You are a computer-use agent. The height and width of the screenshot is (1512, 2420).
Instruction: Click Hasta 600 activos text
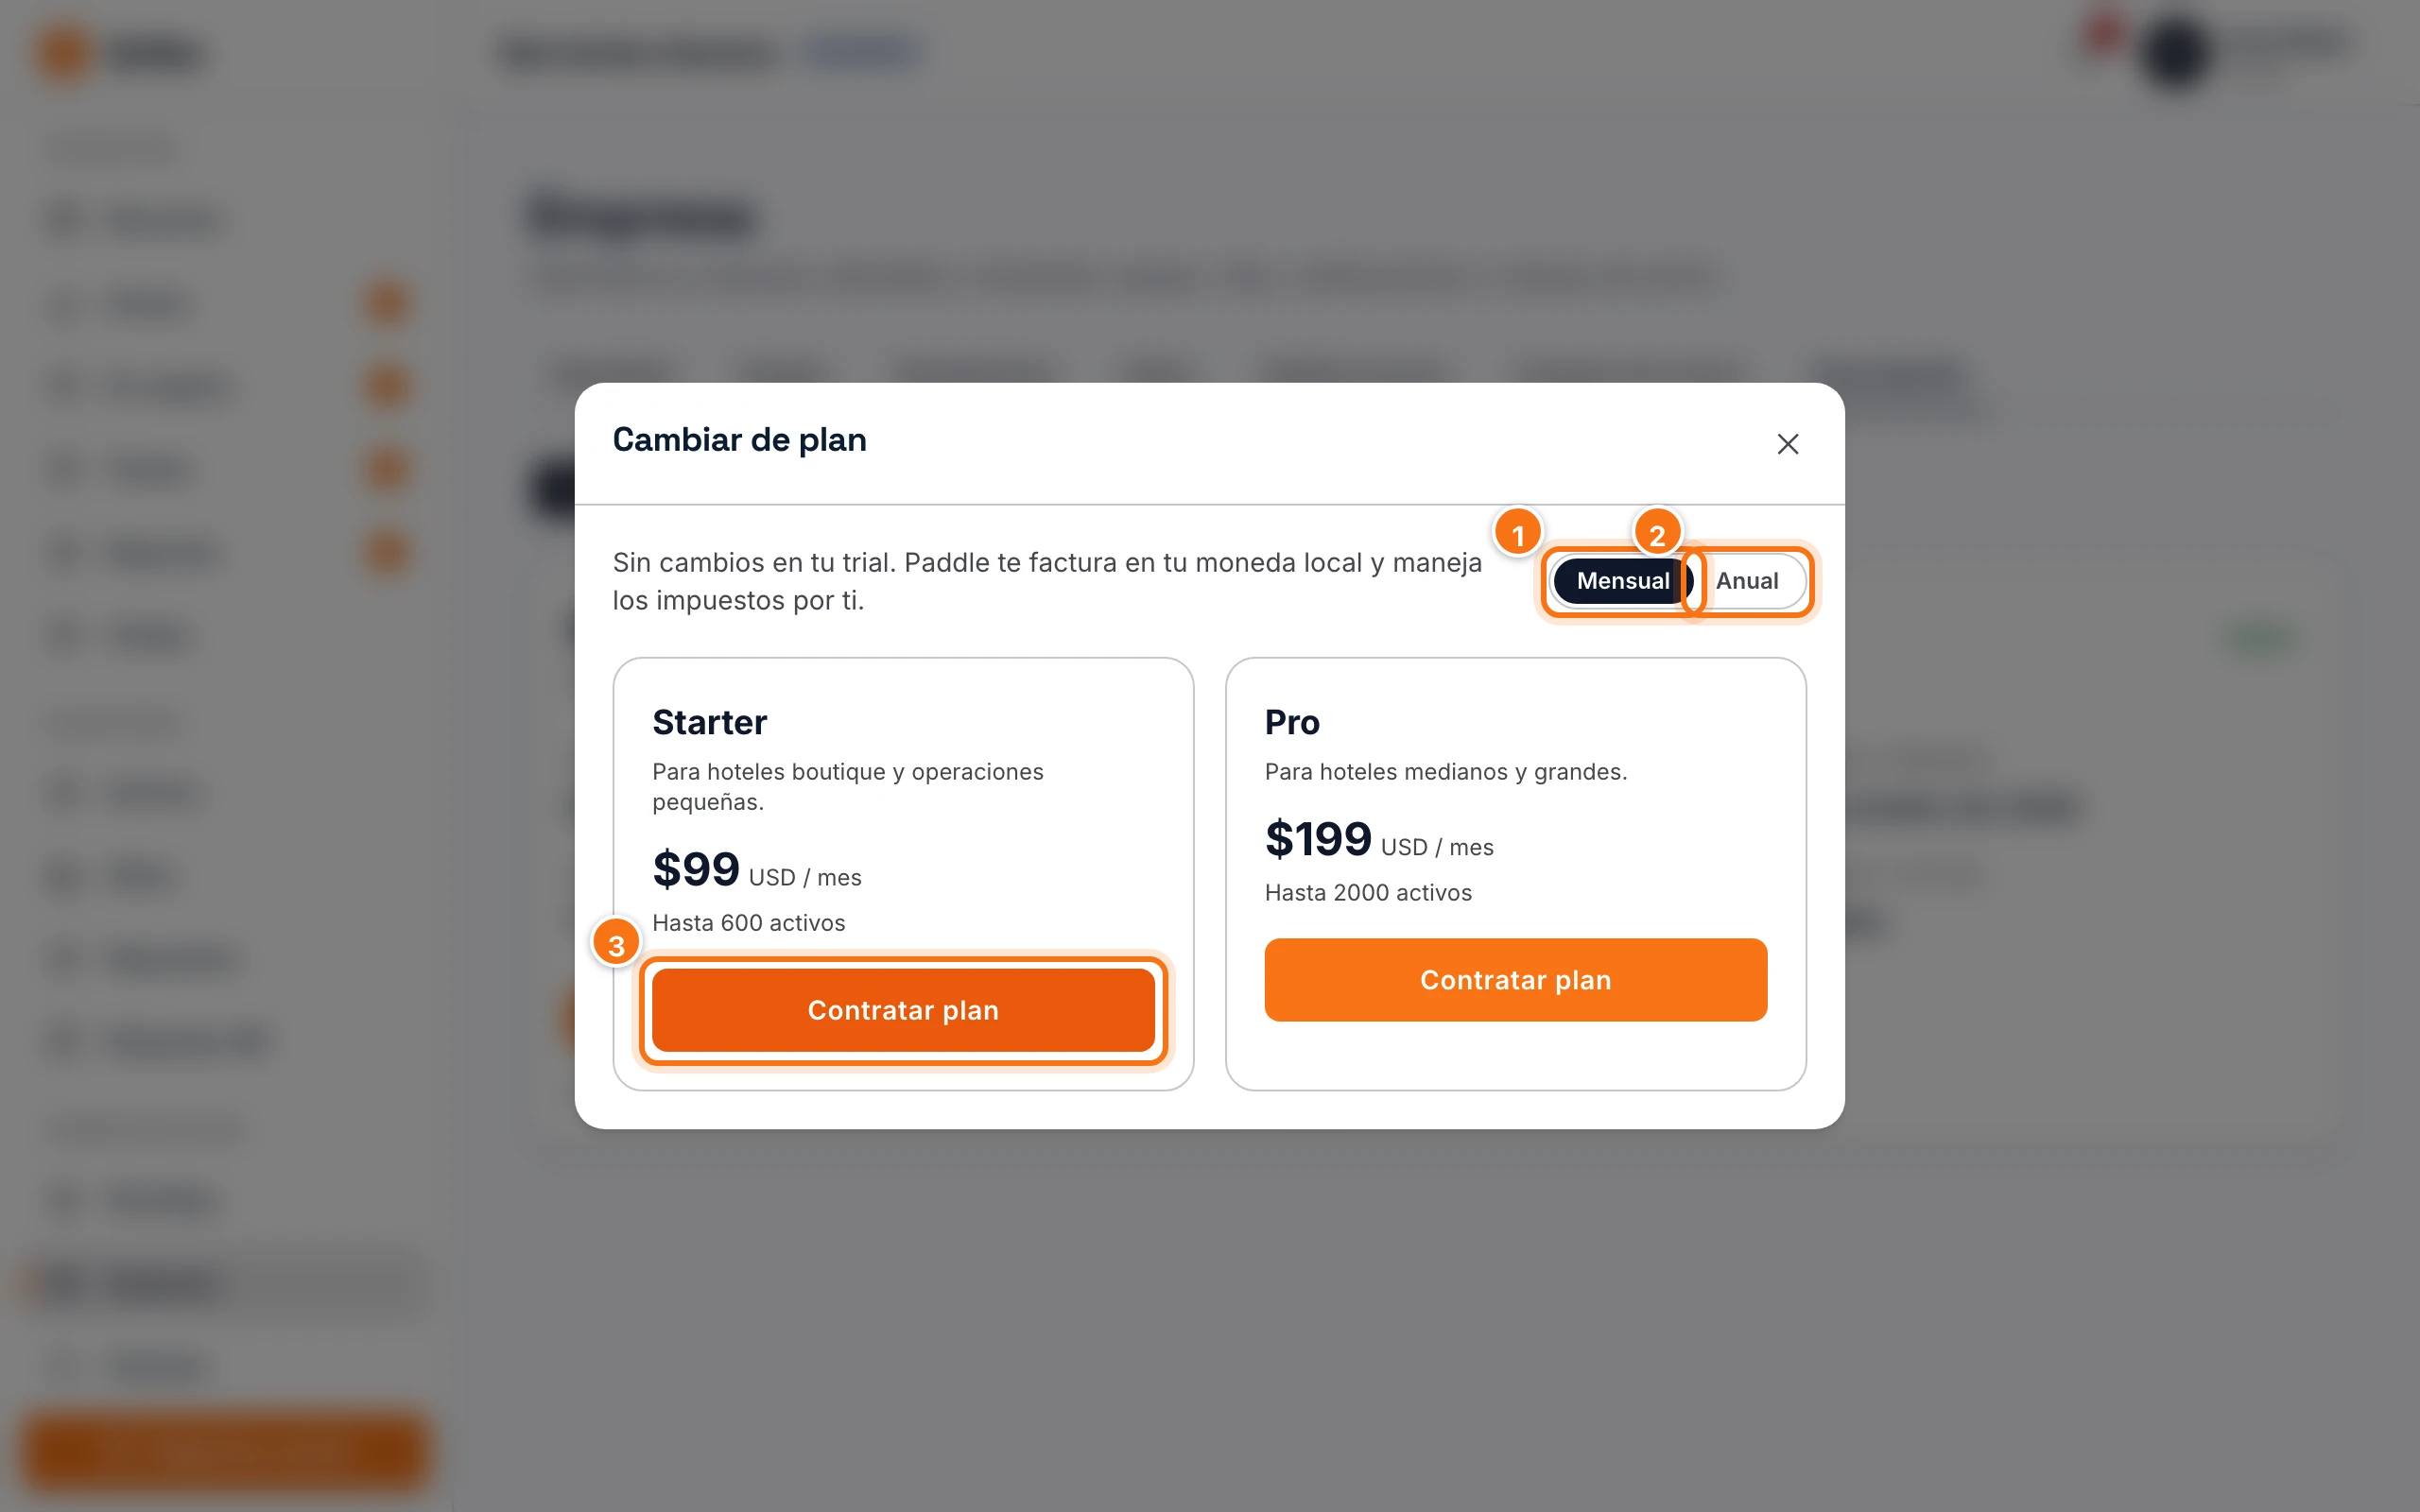(748, 923)
